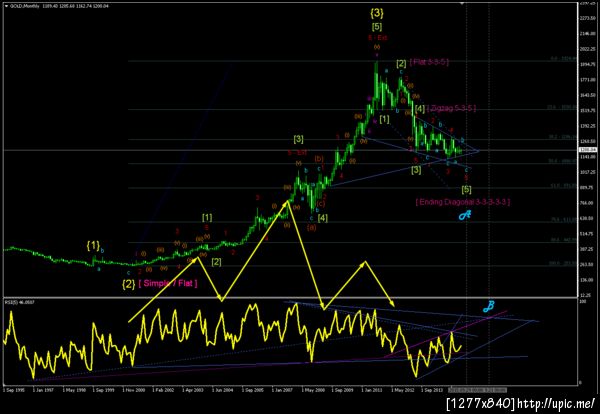Click the 1 Jan 2007 date on time axis
Image resolution: width=600 pixels, height=414 pixels.
pos(282,390)
